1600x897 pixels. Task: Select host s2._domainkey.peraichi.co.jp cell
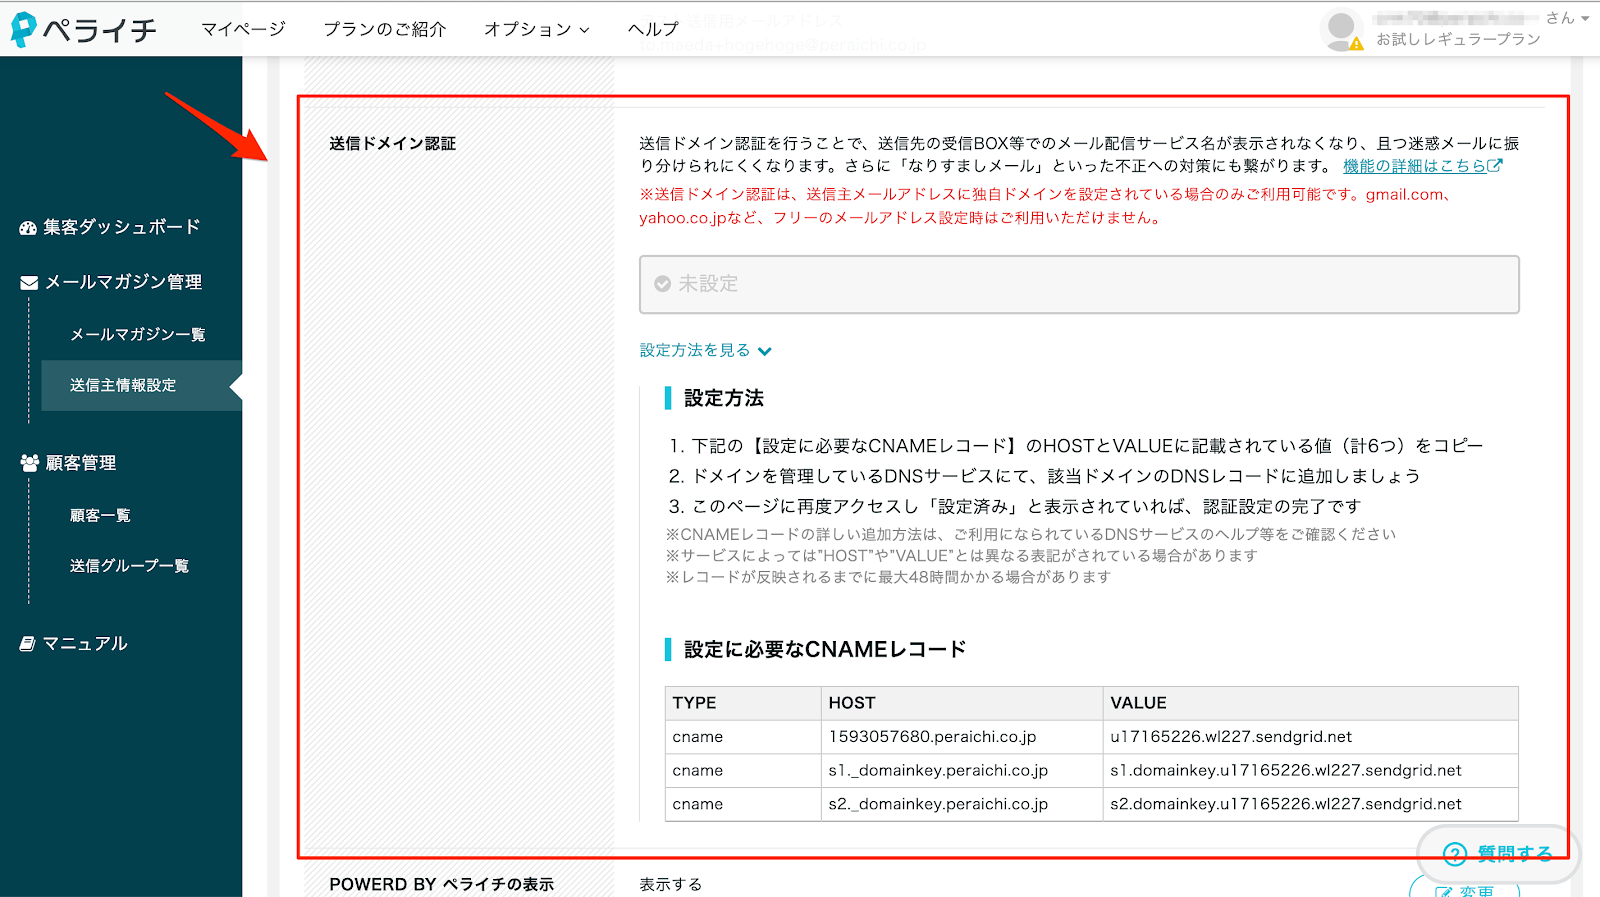click(x=962, y=804)
